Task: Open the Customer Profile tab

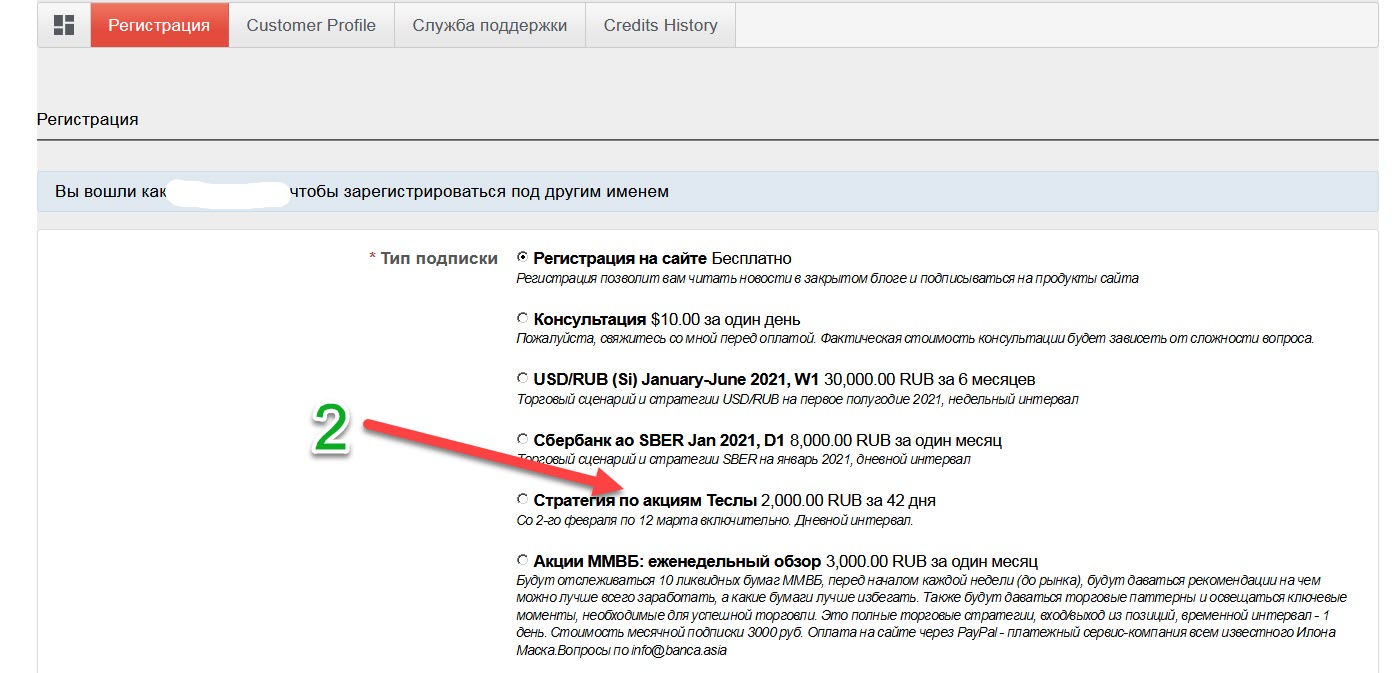Action: tap(311, 25)
